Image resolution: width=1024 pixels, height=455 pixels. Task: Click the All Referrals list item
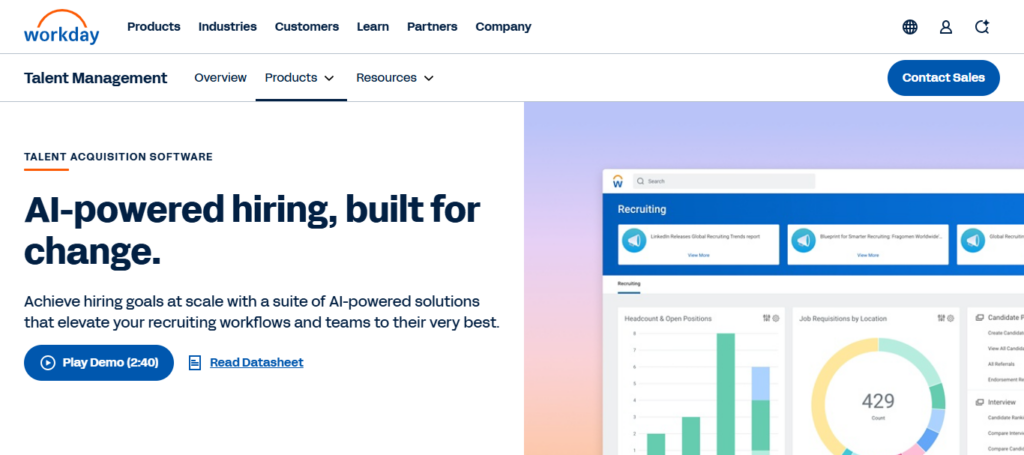point(1001,364)
